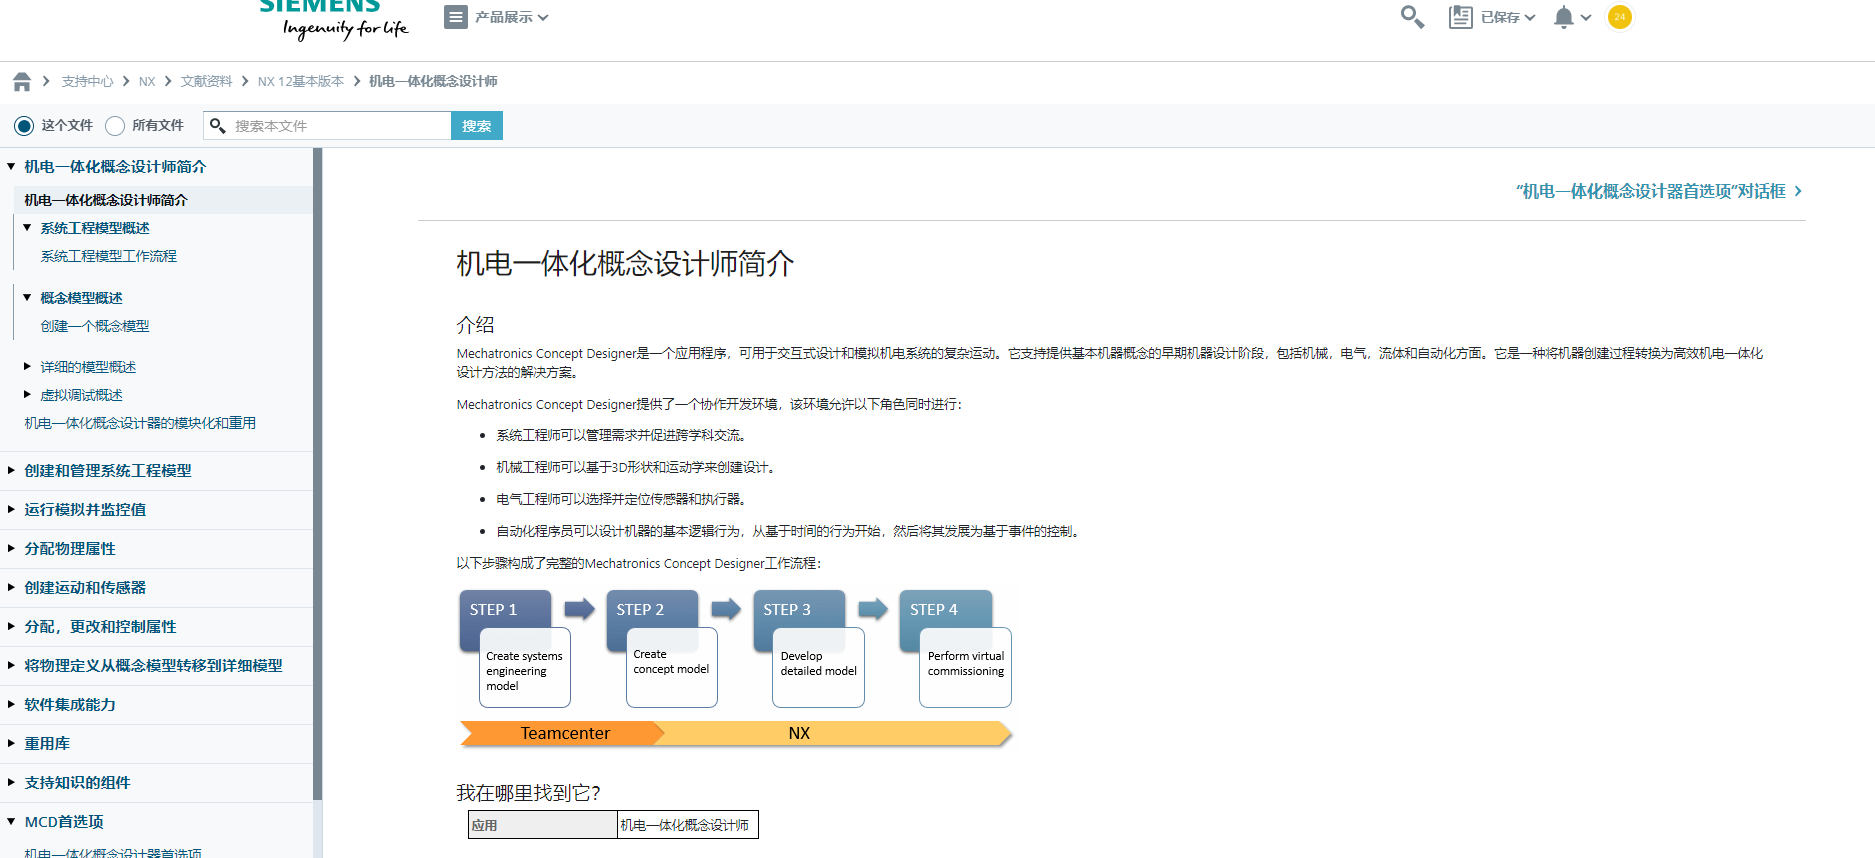Select the highlighted 机电一体化概念设计师简介 tree item
Screen dimensions: 1875x858
tap(106, 200)
